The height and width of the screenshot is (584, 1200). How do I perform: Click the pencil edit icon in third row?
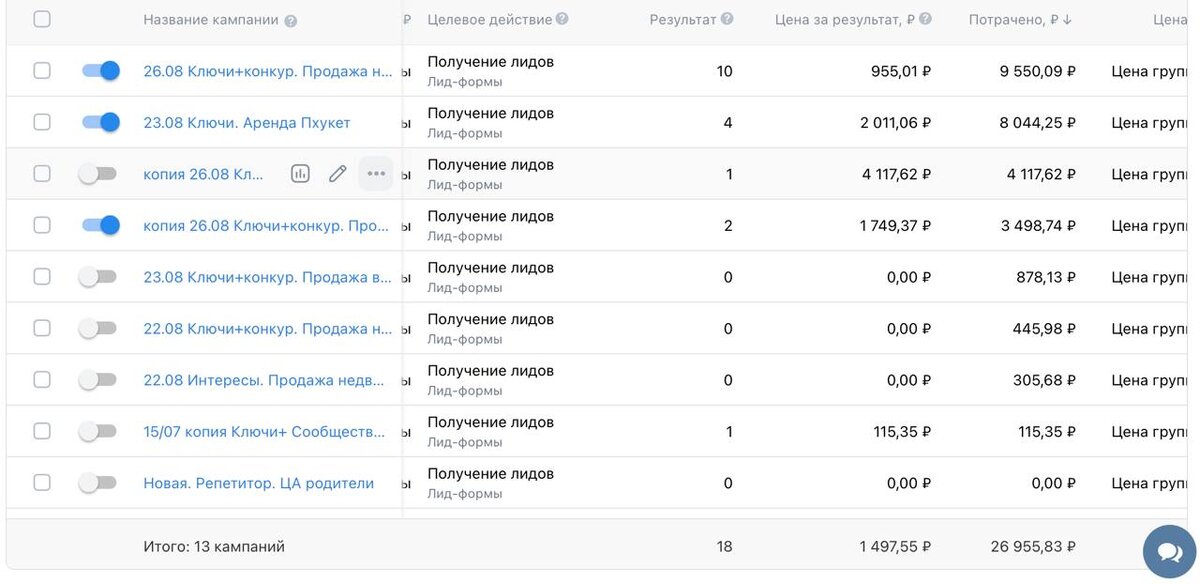tap(338, 174)
